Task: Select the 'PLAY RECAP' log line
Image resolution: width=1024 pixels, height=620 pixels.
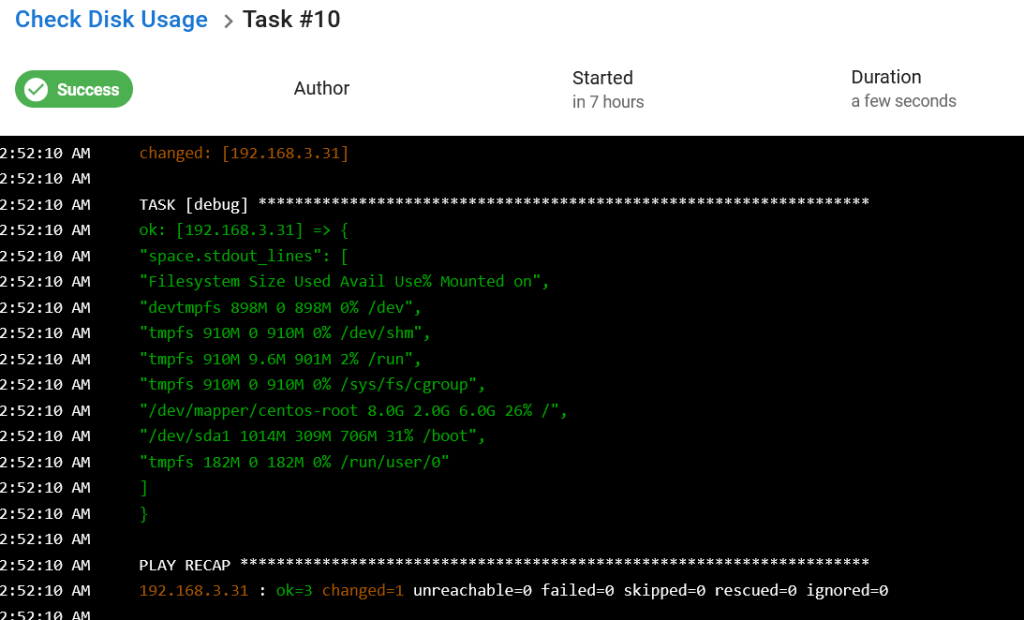Action: pyautogui.click(x=504, y=565)
